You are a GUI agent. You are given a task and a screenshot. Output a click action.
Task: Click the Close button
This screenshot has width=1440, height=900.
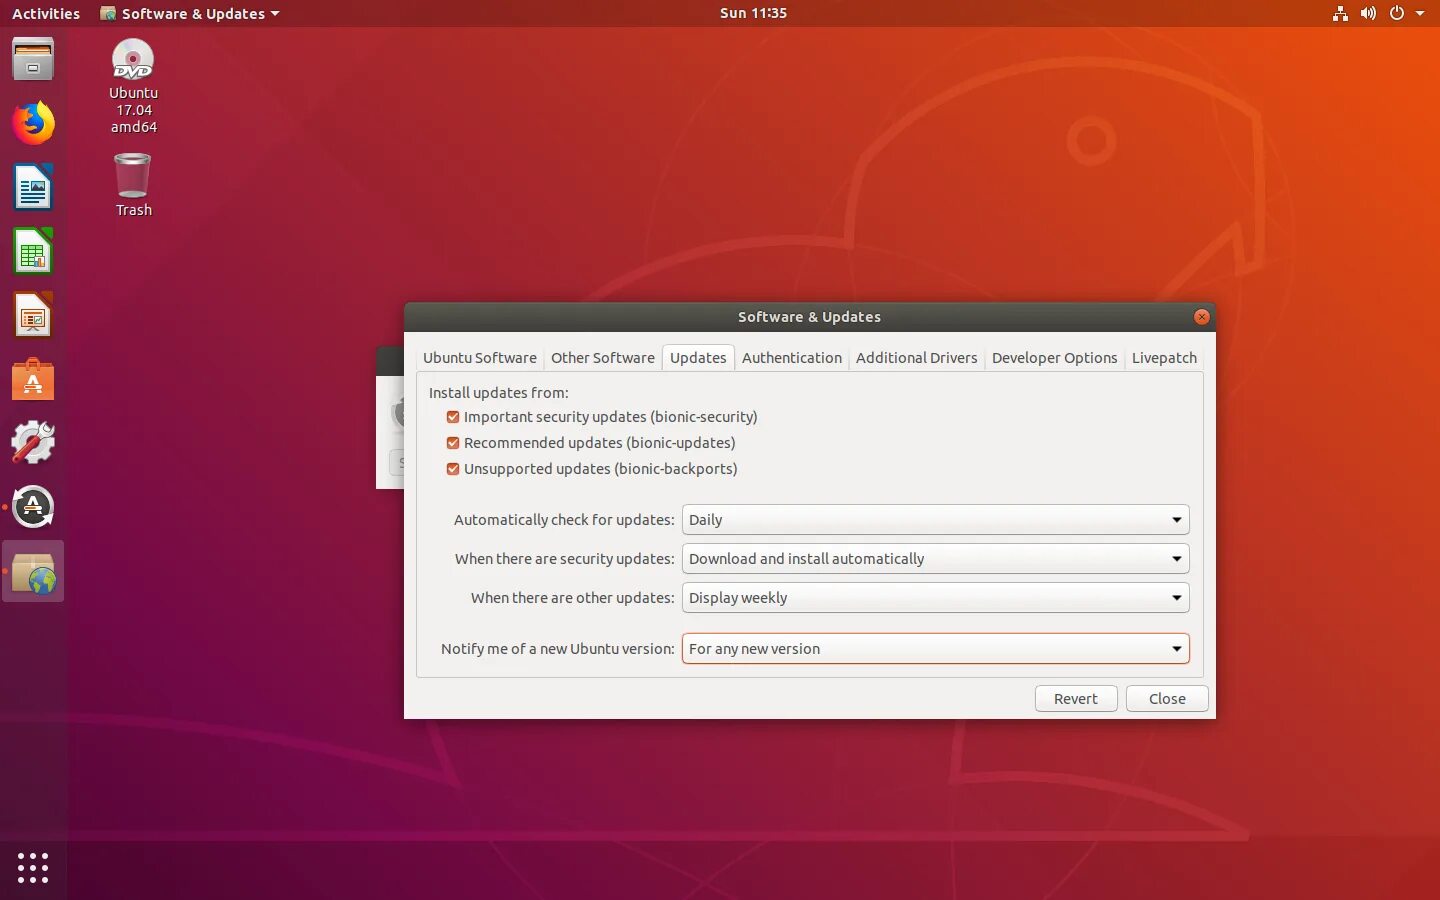coord(1167,699)
